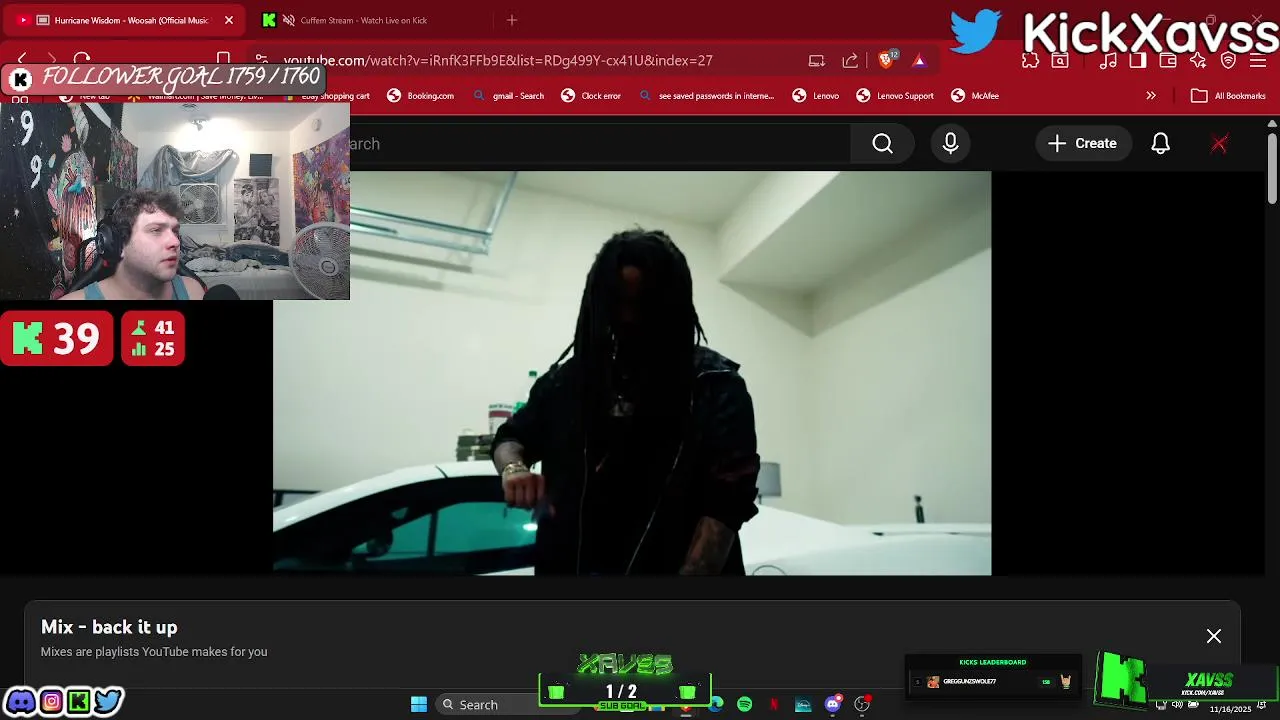1280x720 pixels.
Task: Open the Lenovo bookmark
Action: point(816,96)
